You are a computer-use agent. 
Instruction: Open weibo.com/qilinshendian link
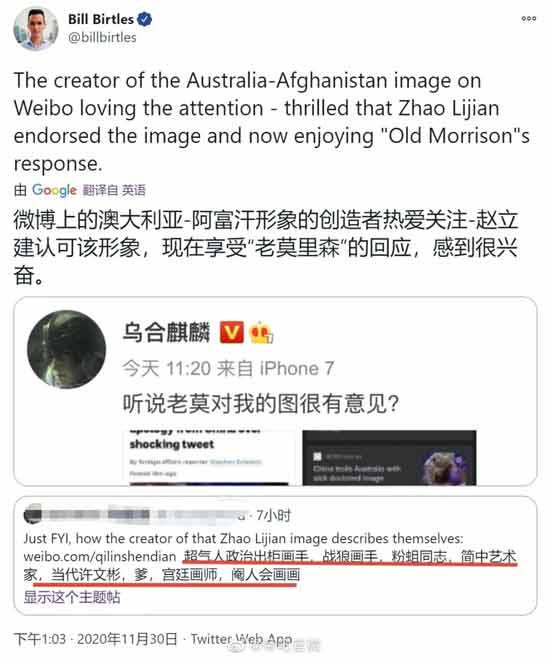point(100,556)
